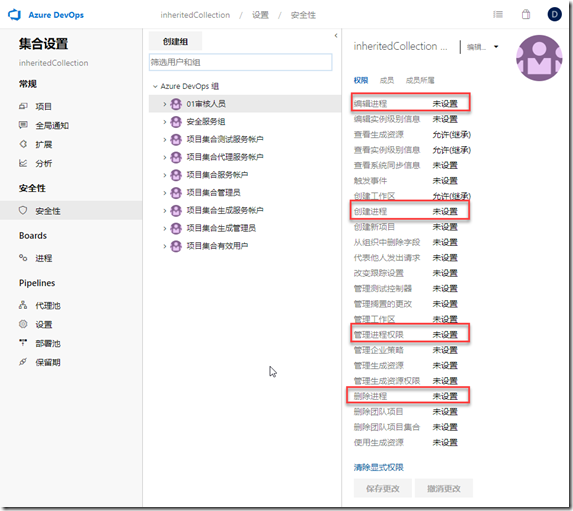
Task: Change 编辑进程 permission value
Action: [445, 104]
